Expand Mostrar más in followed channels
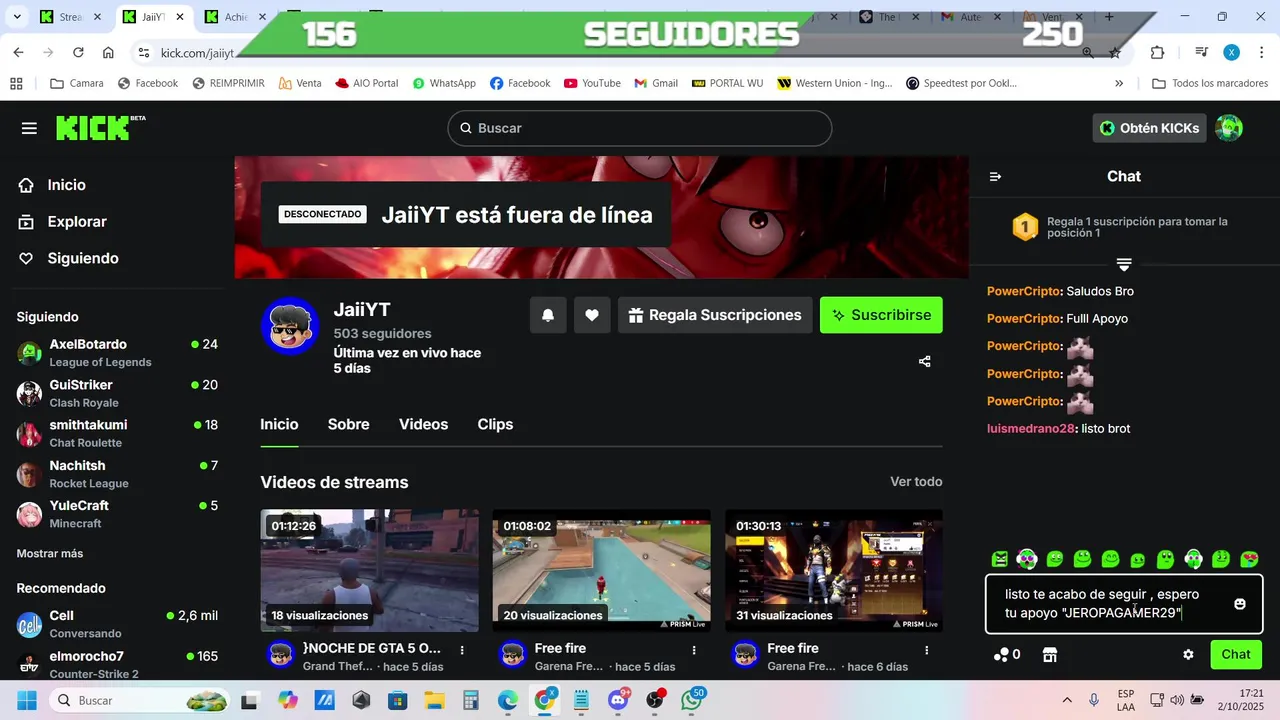This screenshot has width=1280, height=720. pos(50,553)
